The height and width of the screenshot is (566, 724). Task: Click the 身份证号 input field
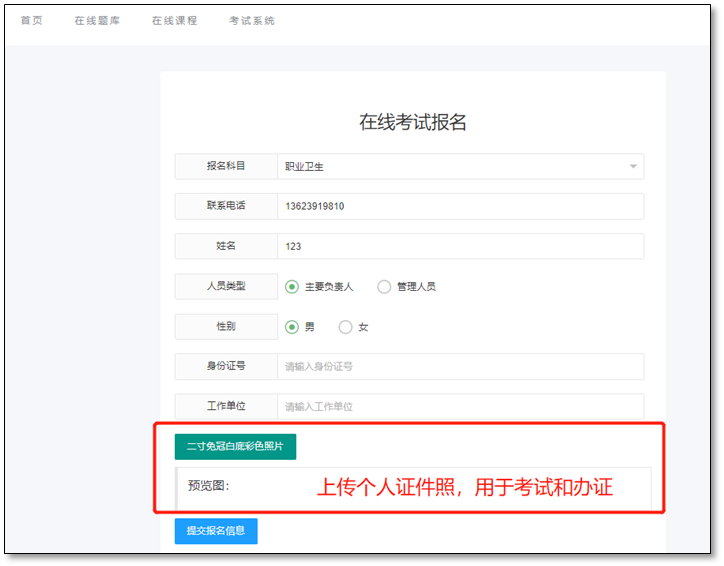click(x=460, y=367)
